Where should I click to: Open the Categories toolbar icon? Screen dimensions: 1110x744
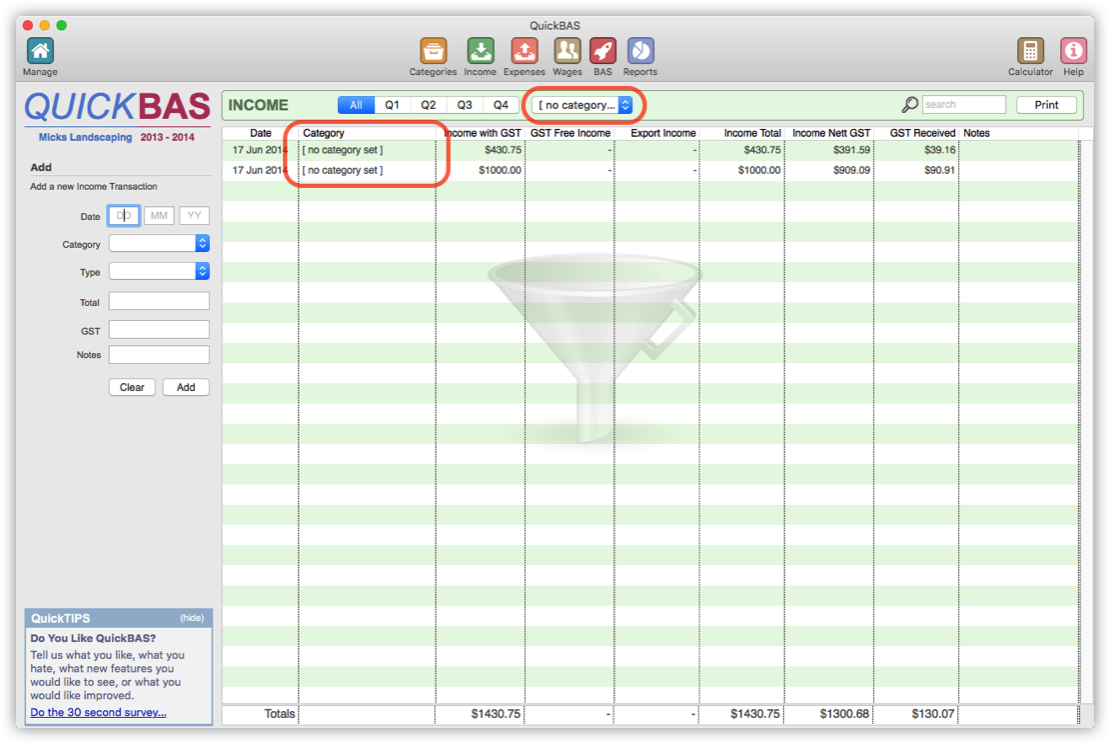[x=433, y=51]
